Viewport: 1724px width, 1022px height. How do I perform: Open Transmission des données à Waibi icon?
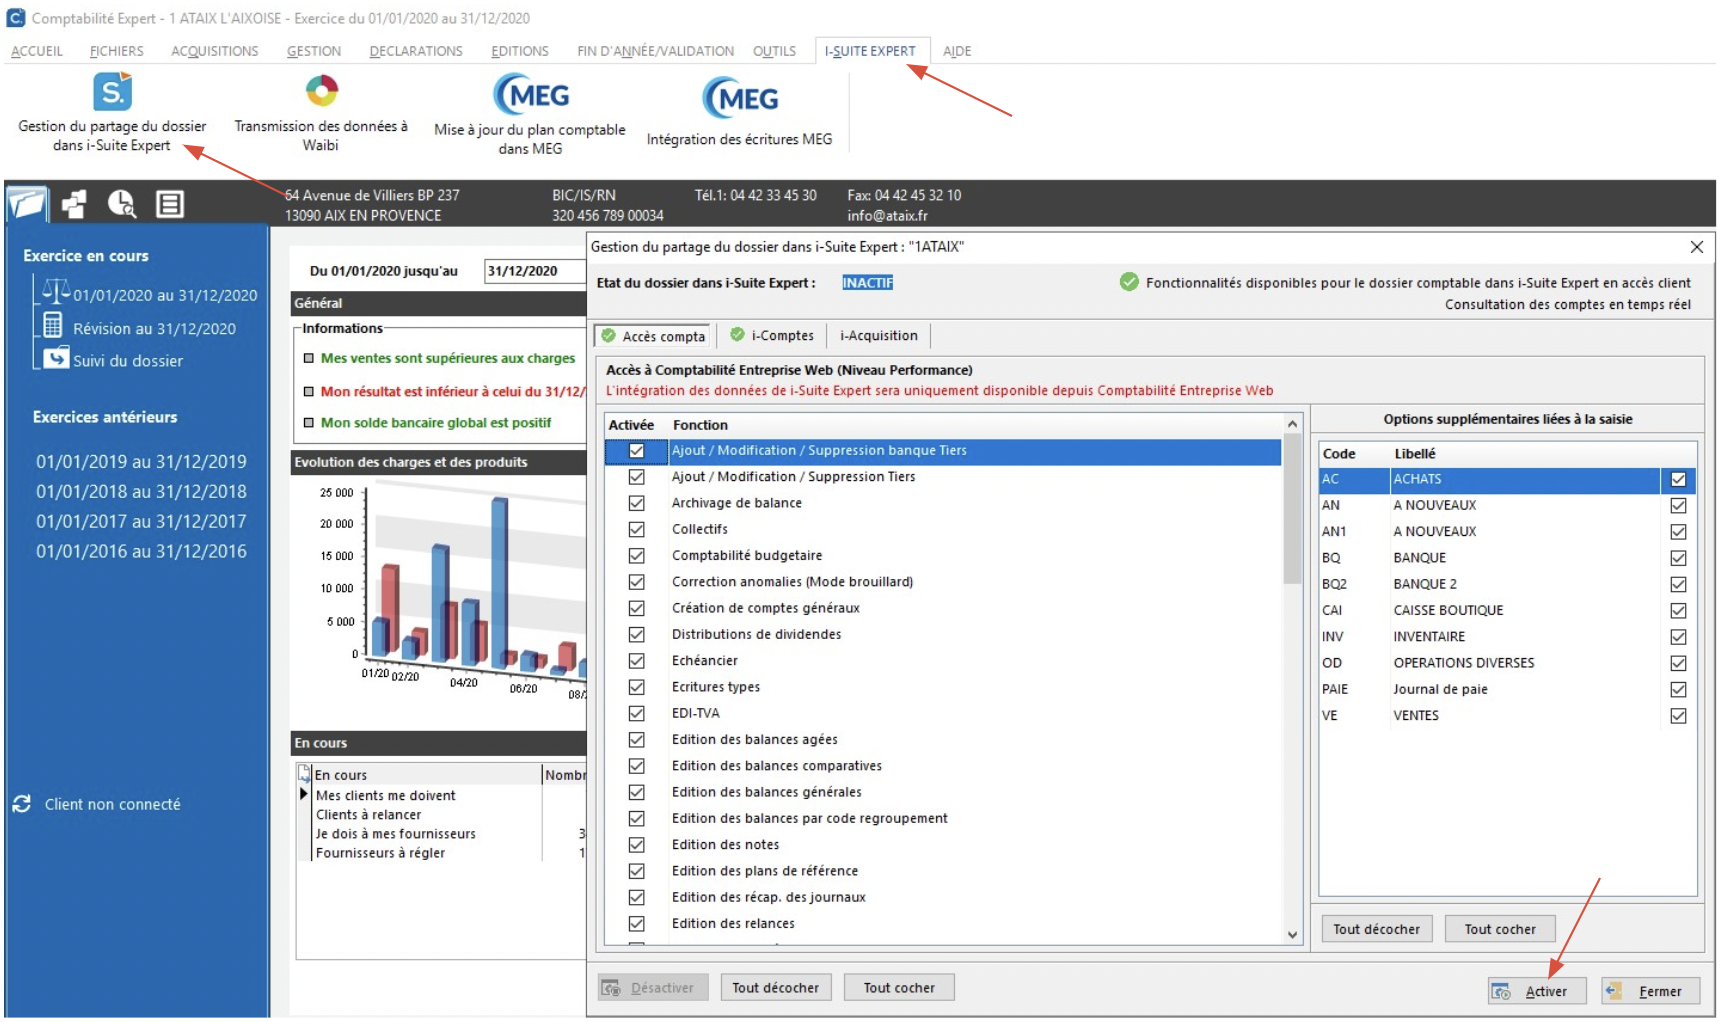coord(321,91)
